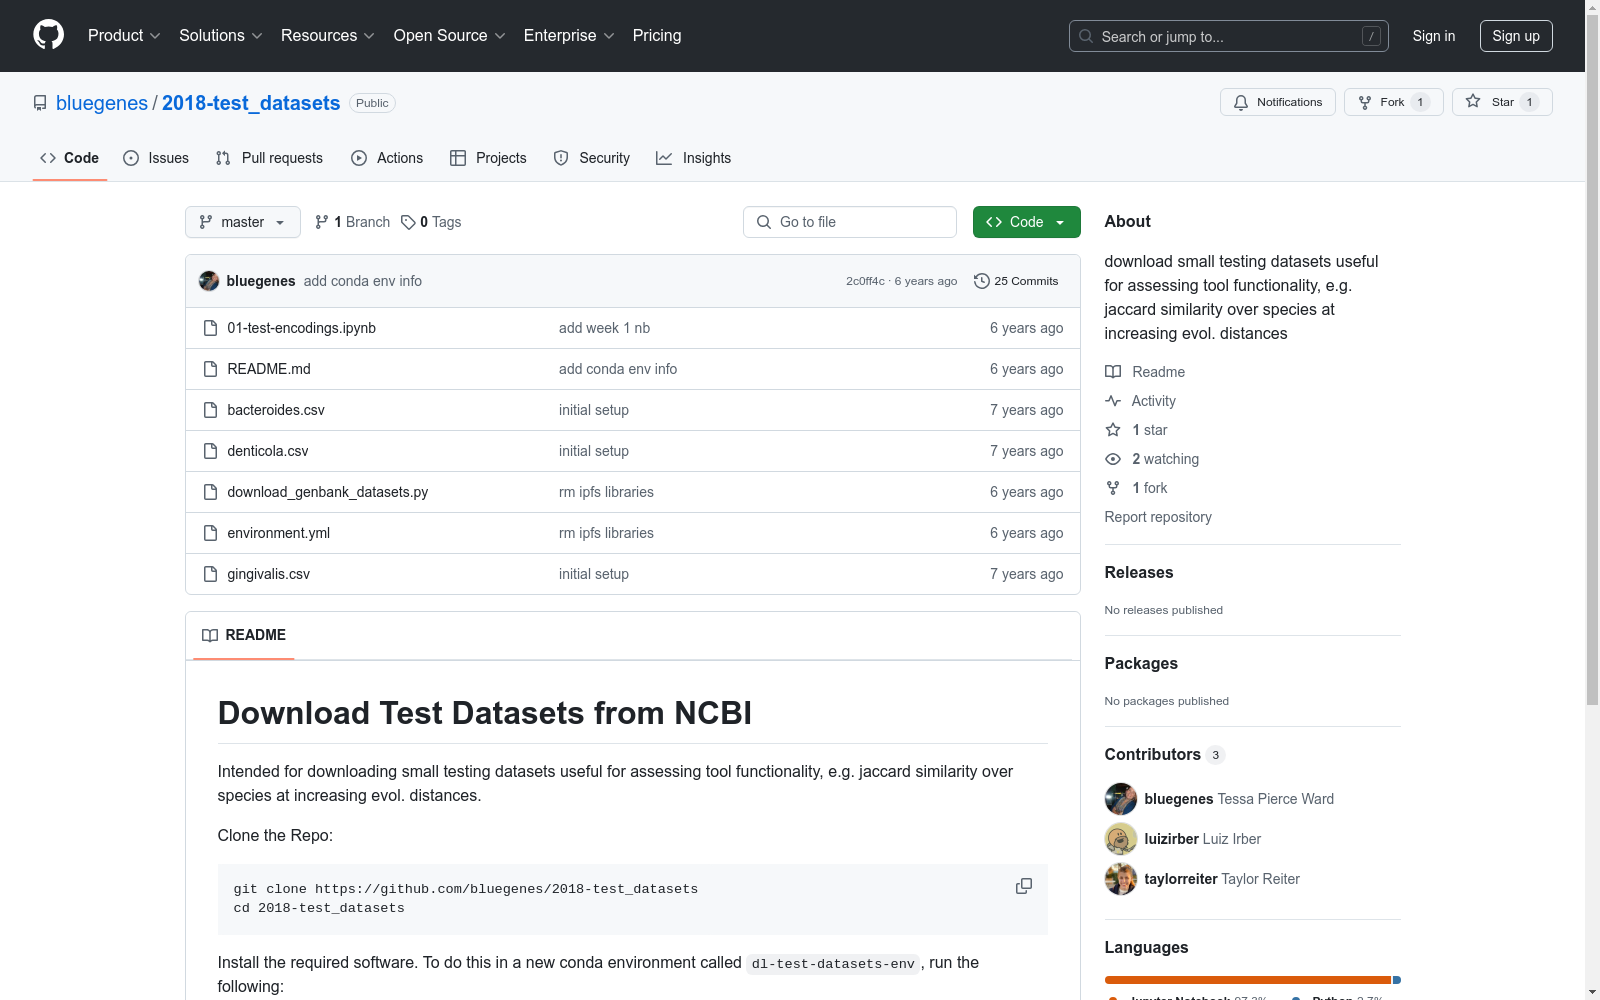
Task: Open the README tab with book icon
Action: [x=244, y=635]
